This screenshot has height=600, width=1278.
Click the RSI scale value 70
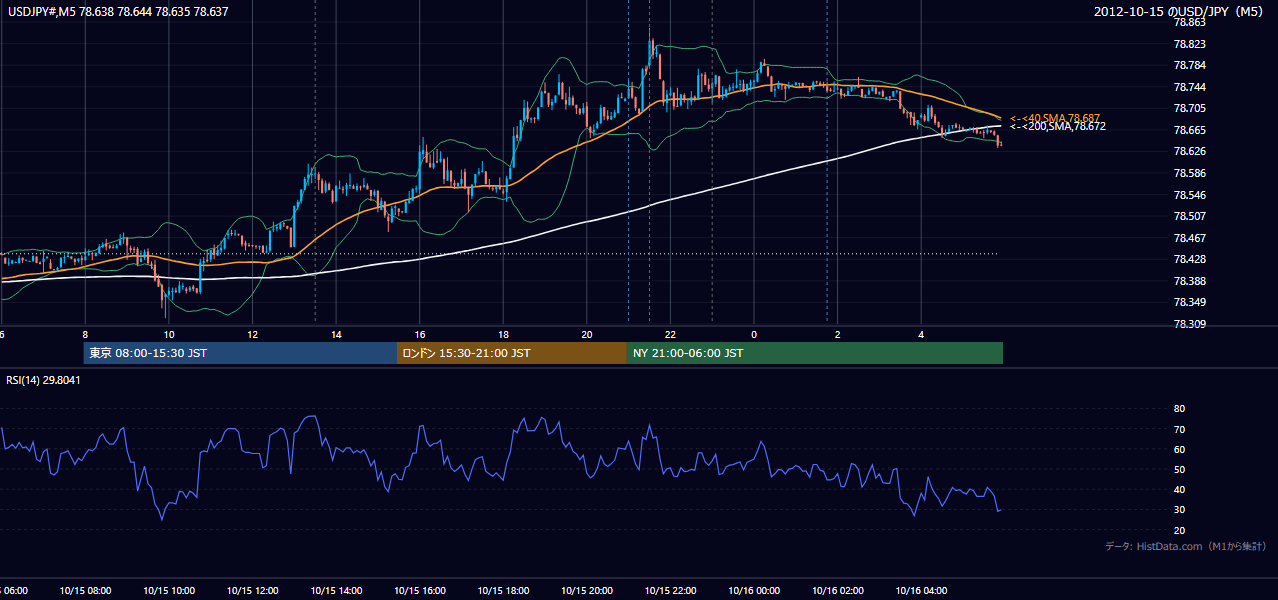pyautogui.click(x=1179, y=429)
